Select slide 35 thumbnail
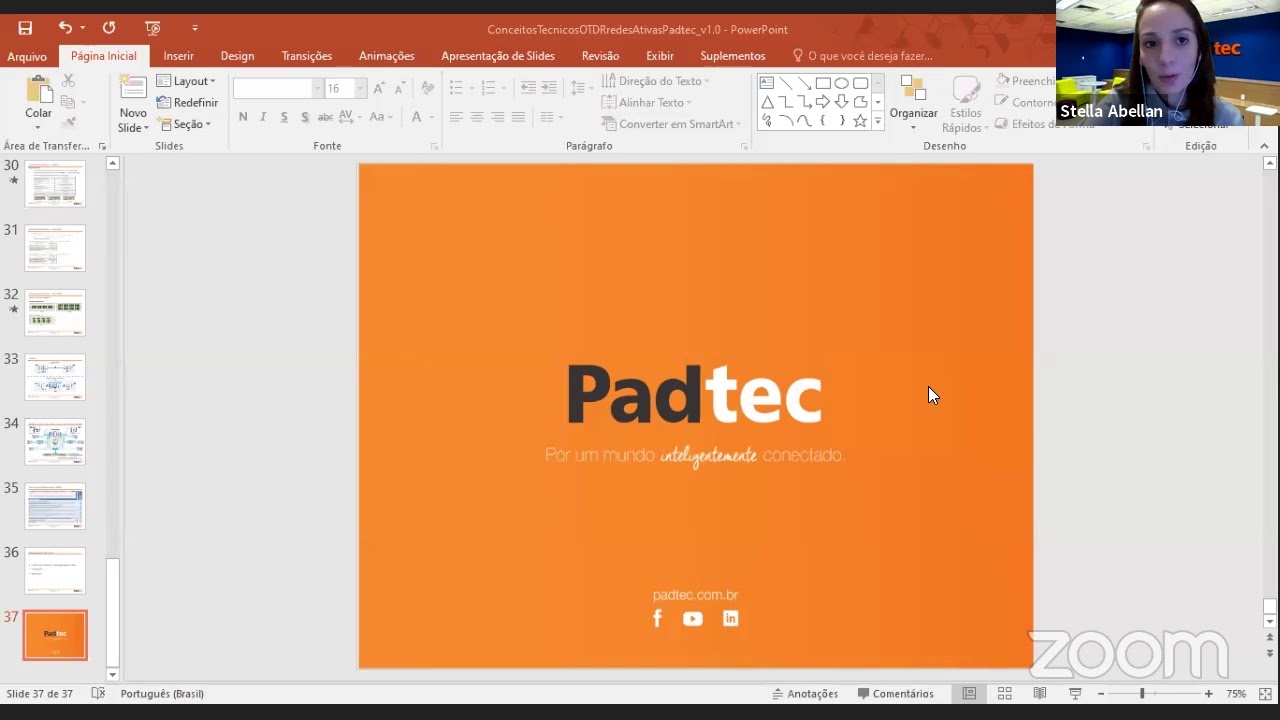 pyautogui.click(x=55, y=506)
